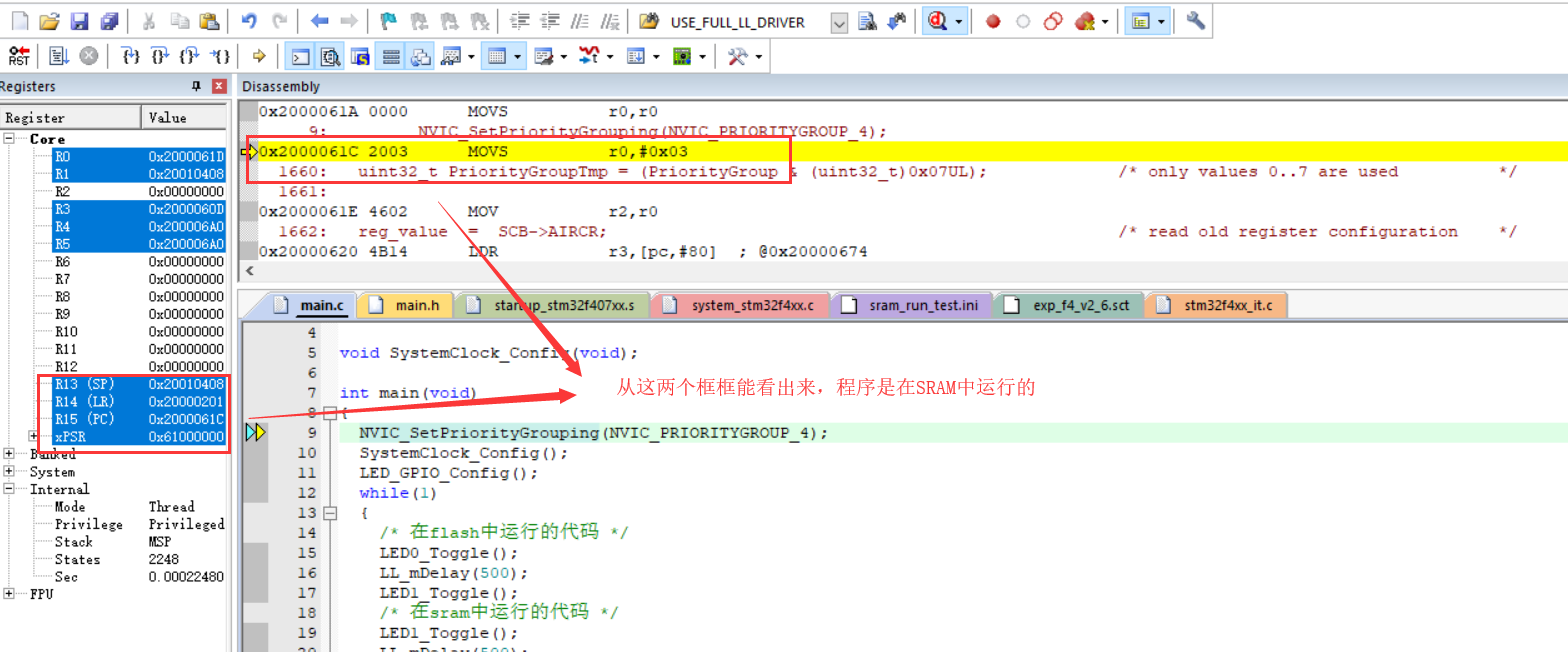The height and width of the screenshot is (652, 1568).
Task: Expand the System register group
Action: click(9, 472)
